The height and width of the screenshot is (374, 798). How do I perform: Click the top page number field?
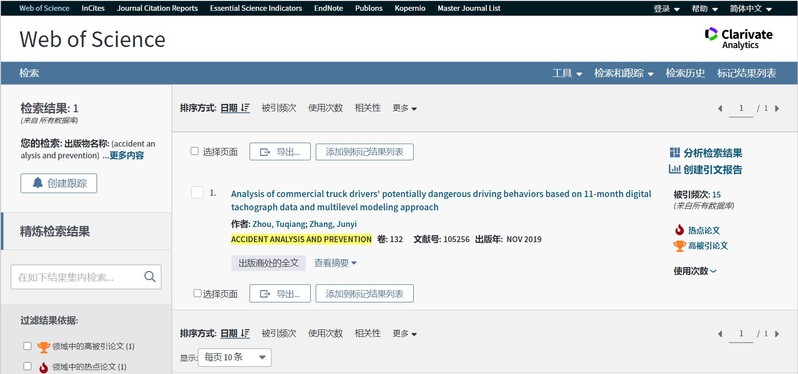click(741, 109)
